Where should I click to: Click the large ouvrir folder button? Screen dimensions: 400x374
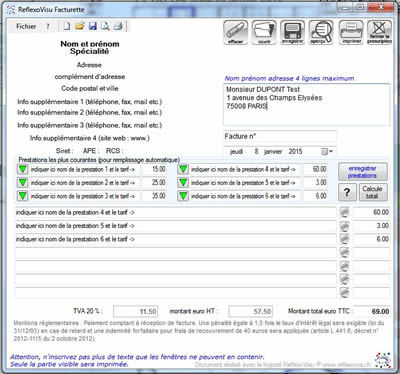[264, 32]
